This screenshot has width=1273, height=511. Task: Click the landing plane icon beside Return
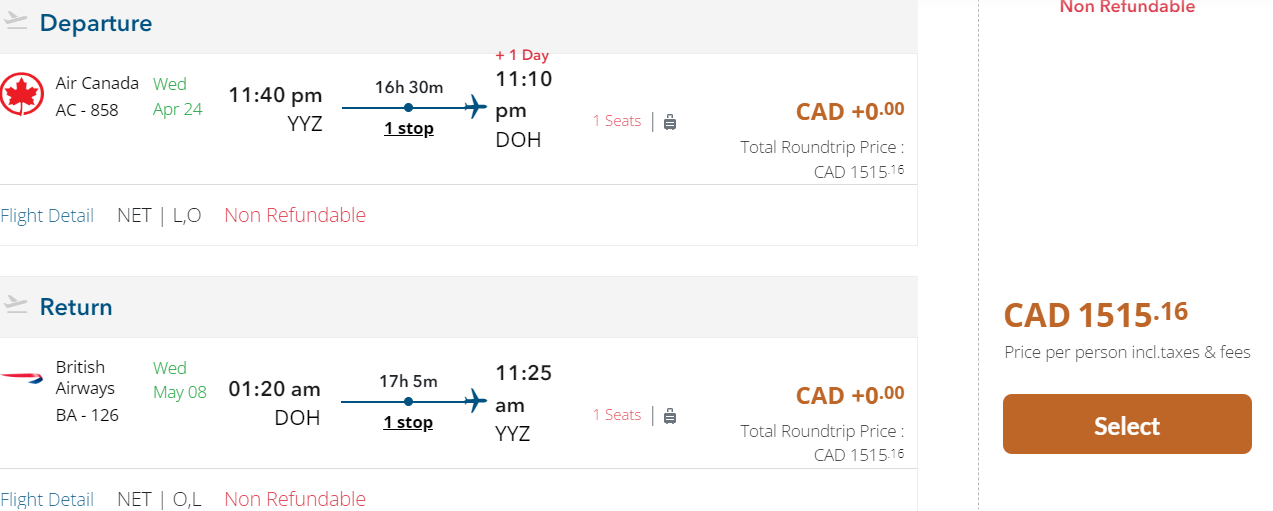click(15, 304)
